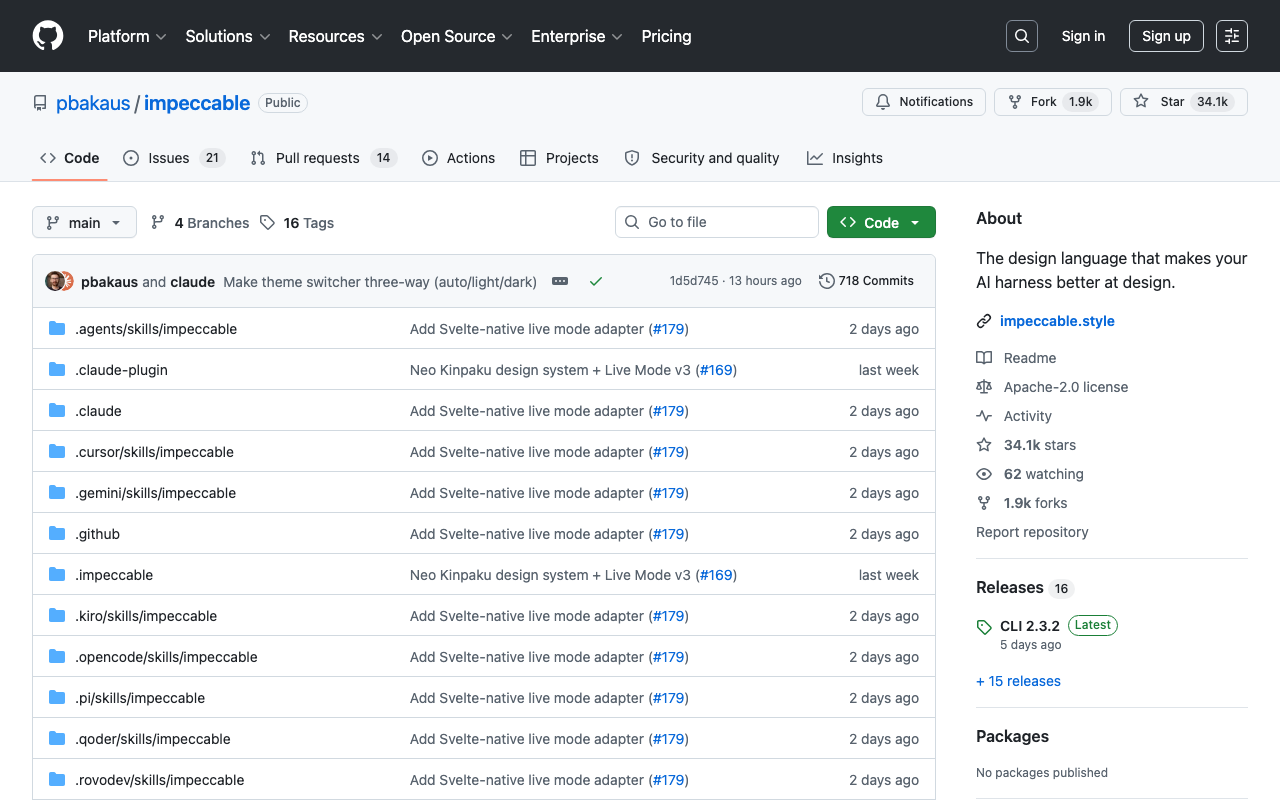The width and height of the screenshot is (1280, 800).
Task: Switch to the Issues tab
Action: click(x=174, y=158)
